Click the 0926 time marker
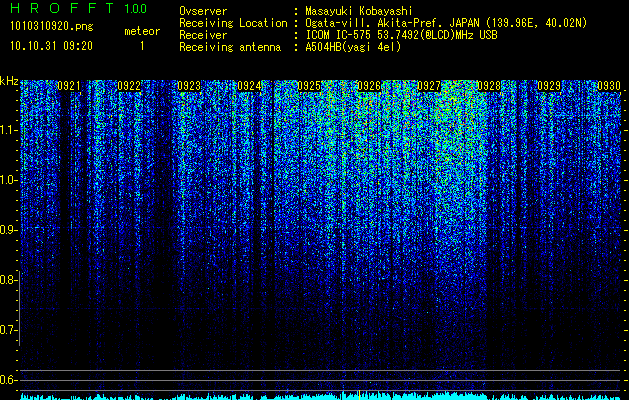Image resolution: width=629 pixels, height=400 pixels. click(369, 86)
